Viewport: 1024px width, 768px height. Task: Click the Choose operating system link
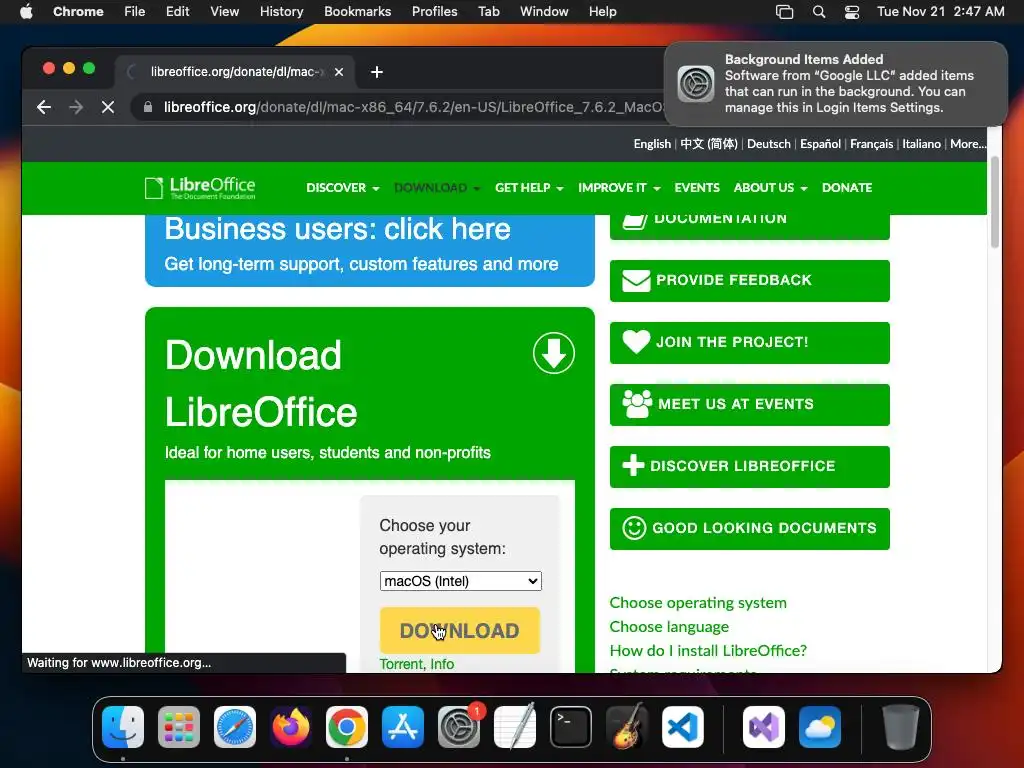(x=698, y=603)
